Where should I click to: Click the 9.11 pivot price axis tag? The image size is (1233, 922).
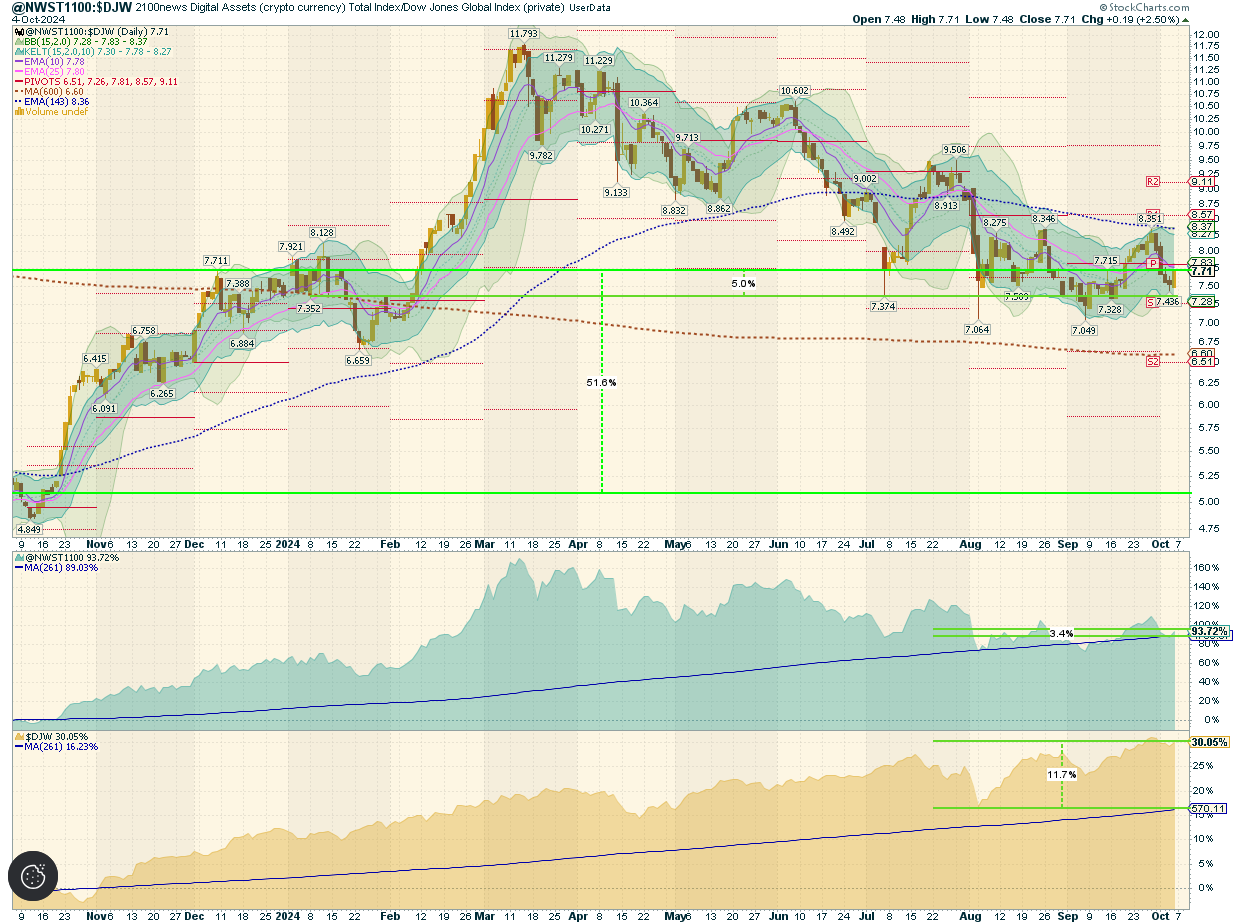[x=1202, y=182]
